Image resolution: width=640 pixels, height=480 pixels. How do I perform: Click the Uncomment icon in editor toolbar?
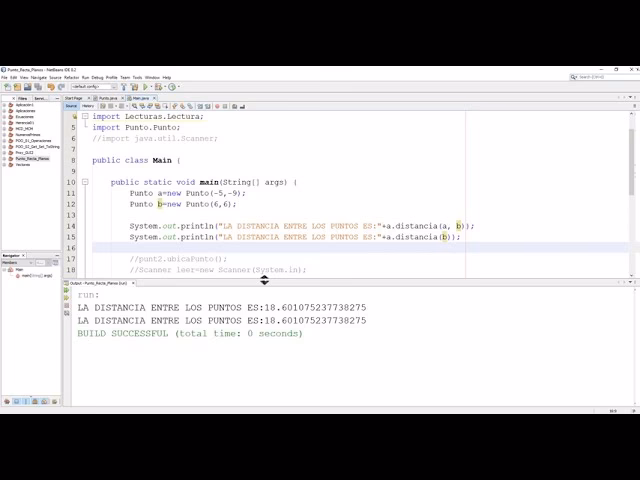coord(242,106)
